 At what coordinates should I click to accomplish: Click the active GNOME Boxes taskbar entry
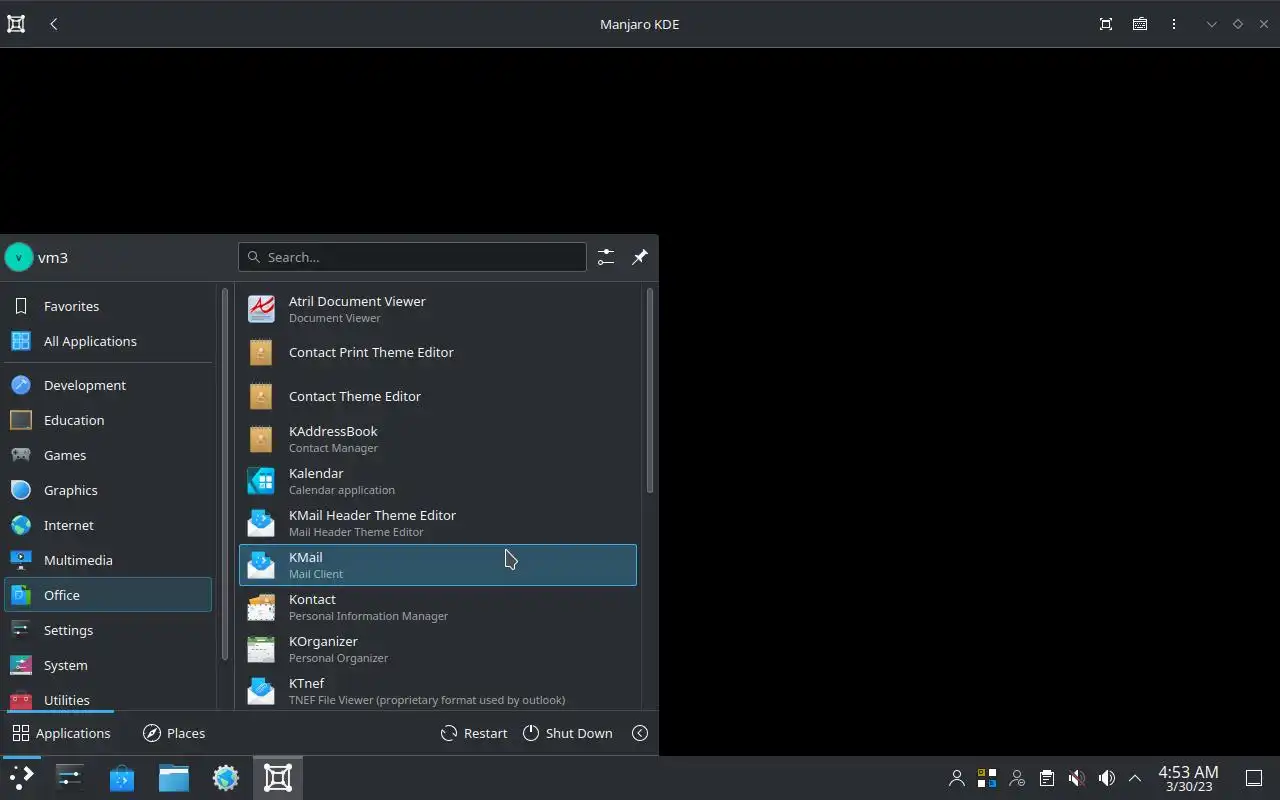278,778
